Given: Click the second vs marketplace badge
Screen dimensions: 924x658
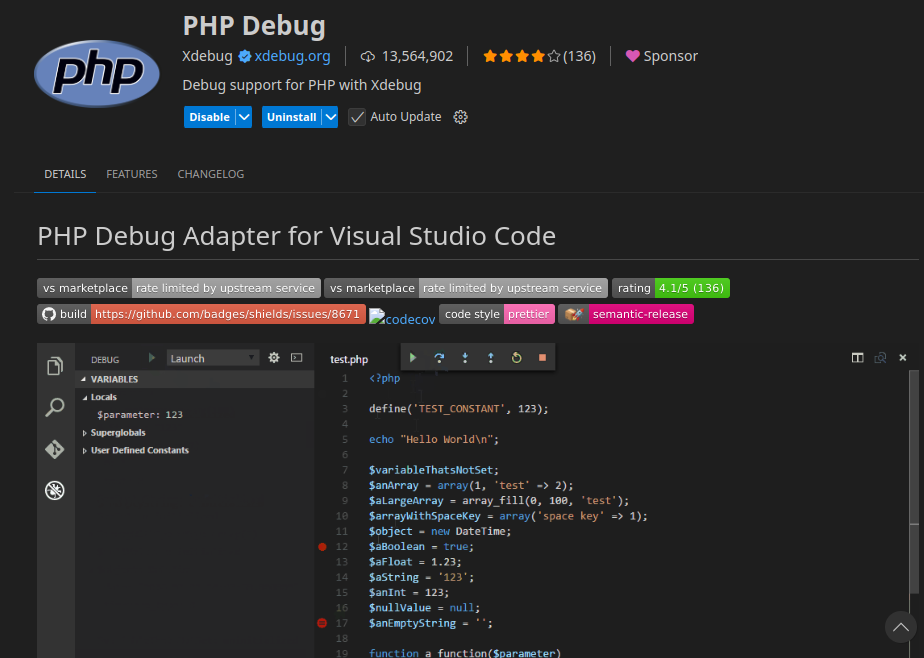Looking at the screenshot, I should (x=466, y=288).
